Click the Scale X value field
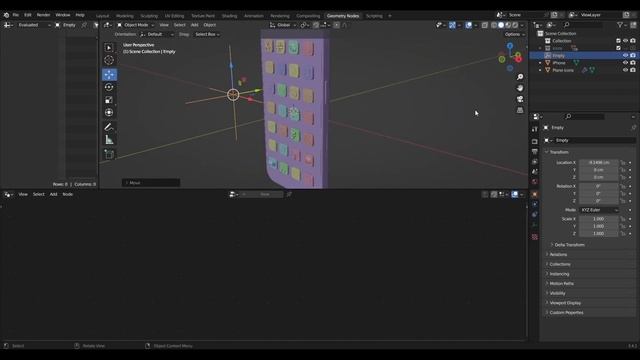640x360 pixels. pyautogui.click(x=599, y=219)
